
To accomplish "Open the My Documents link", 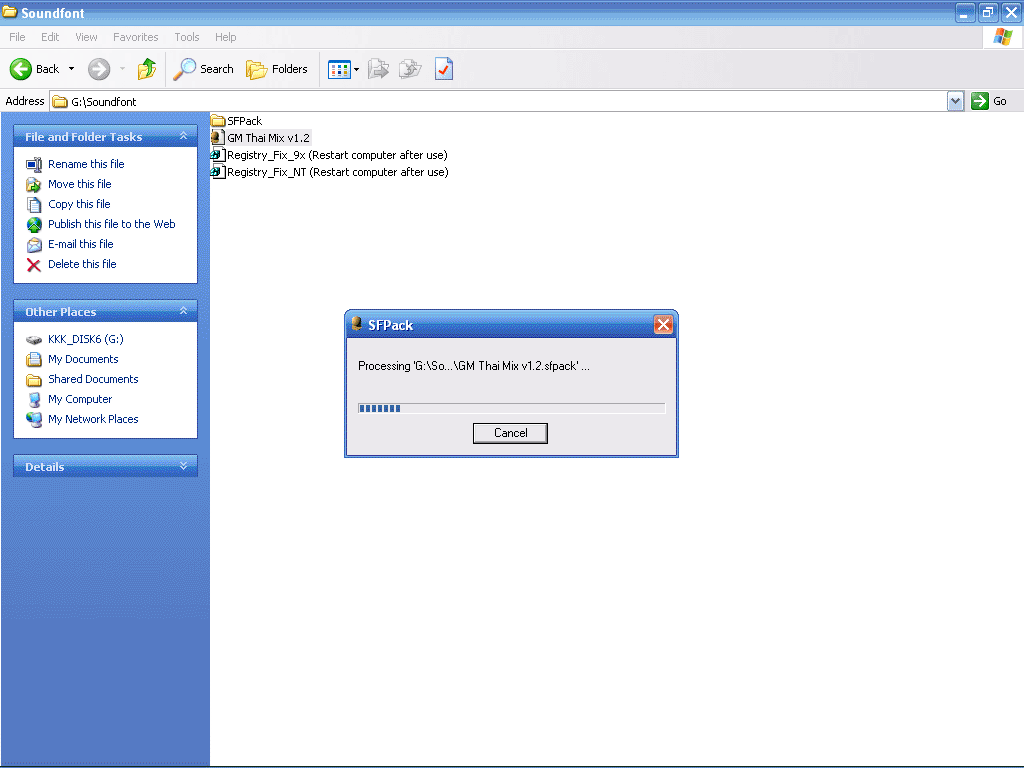I will 83,359.
